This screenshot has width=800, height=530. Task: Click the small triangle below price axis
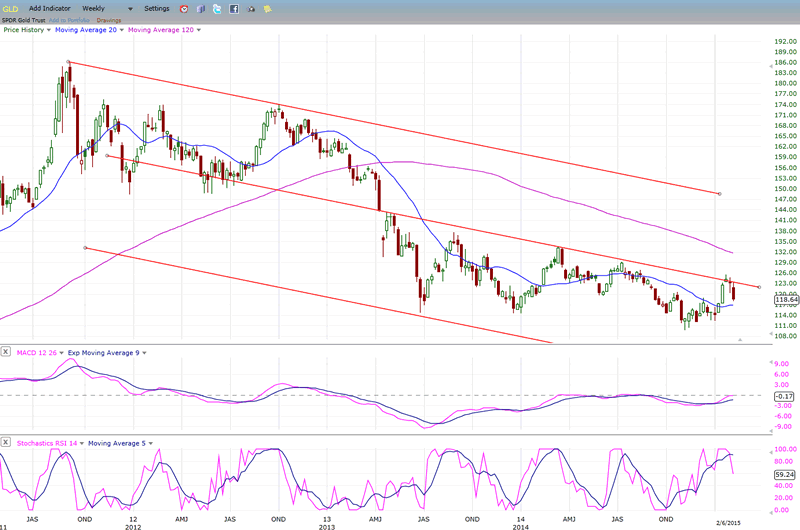[x=740, y=341]
